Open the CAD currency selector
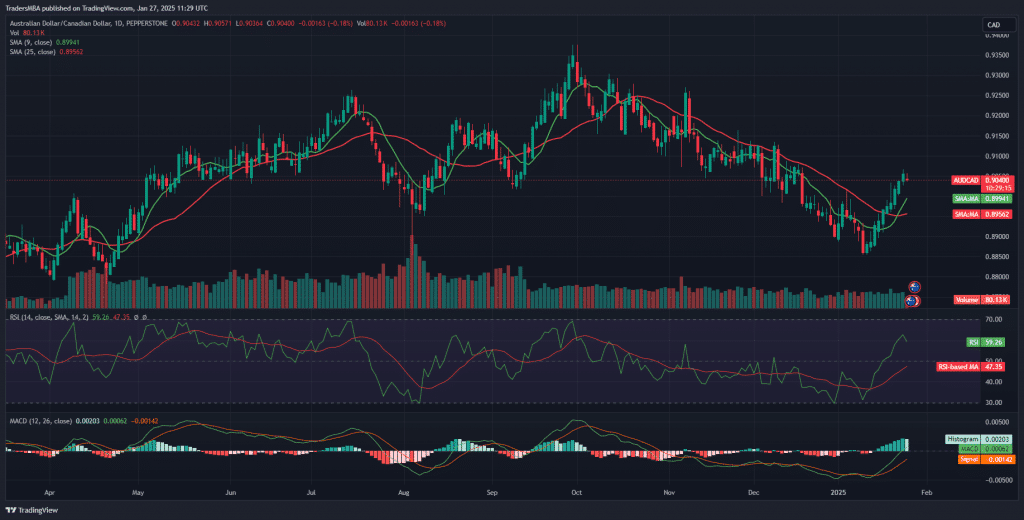This screenshot has width=1024, height=520. pyautogui.click(x=994, y=25)
